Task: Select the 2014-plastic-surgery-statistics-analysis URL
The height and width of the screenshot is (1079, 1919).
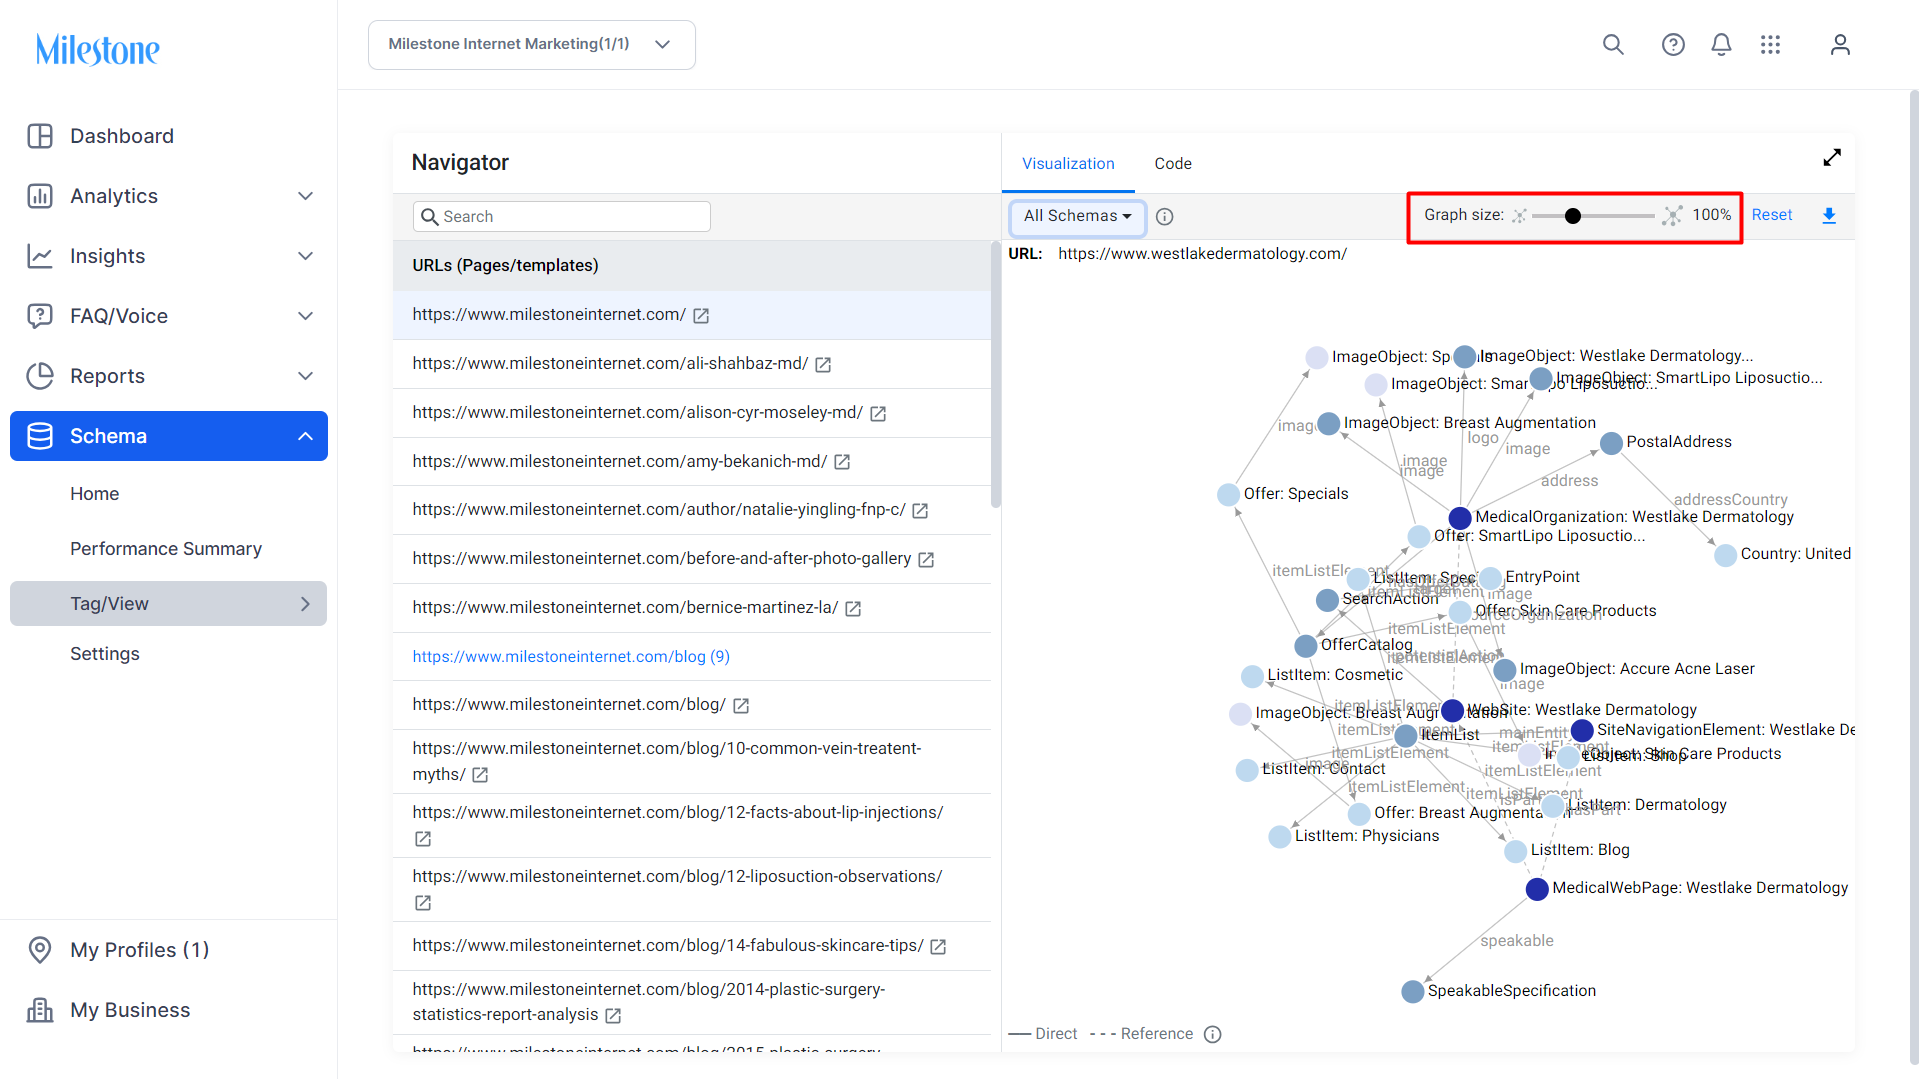Action: coord(648,1002)
